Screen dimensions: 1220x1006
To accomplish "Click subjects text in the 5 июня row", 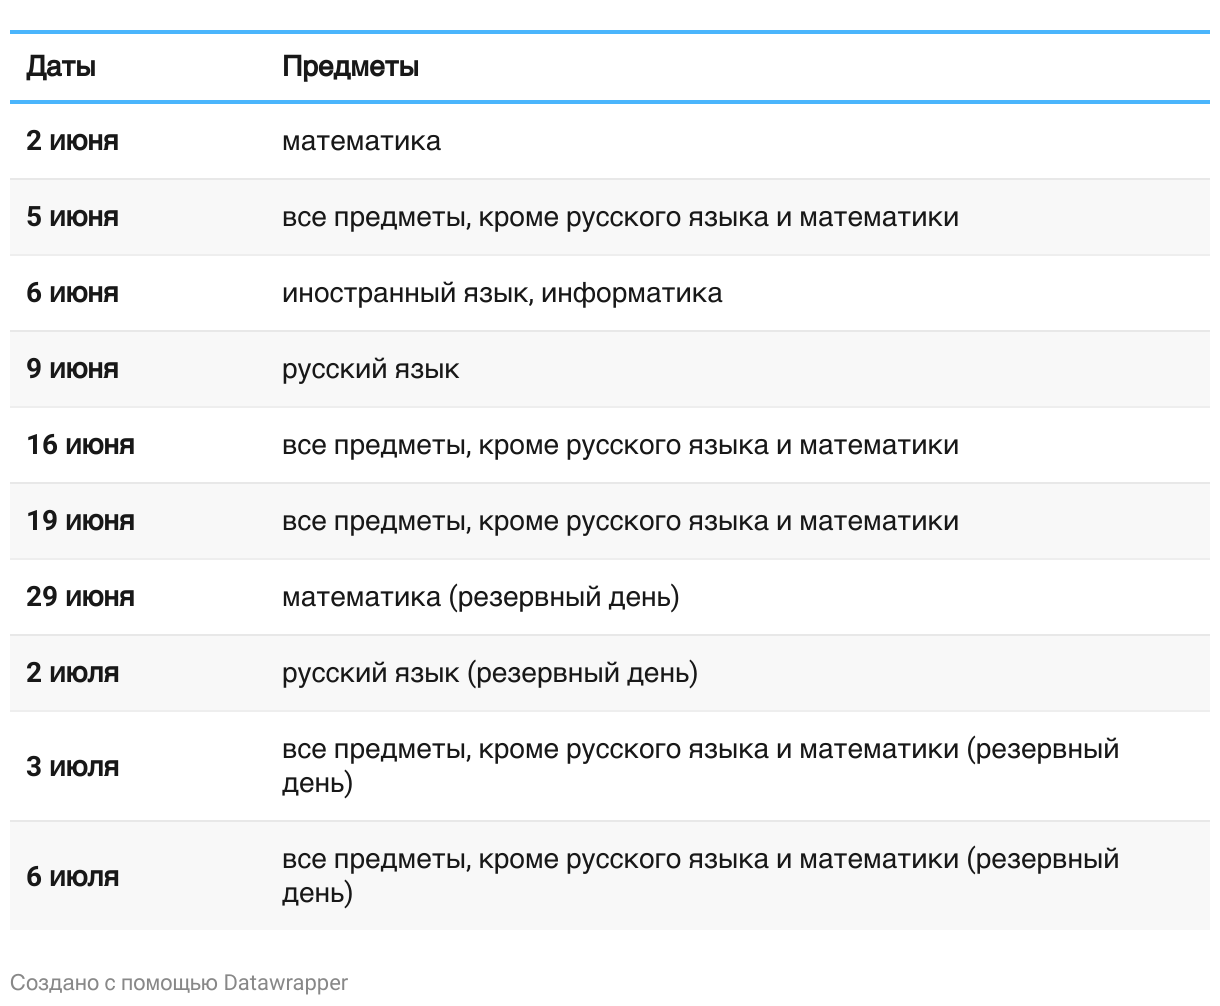I will tap(620, 217).
